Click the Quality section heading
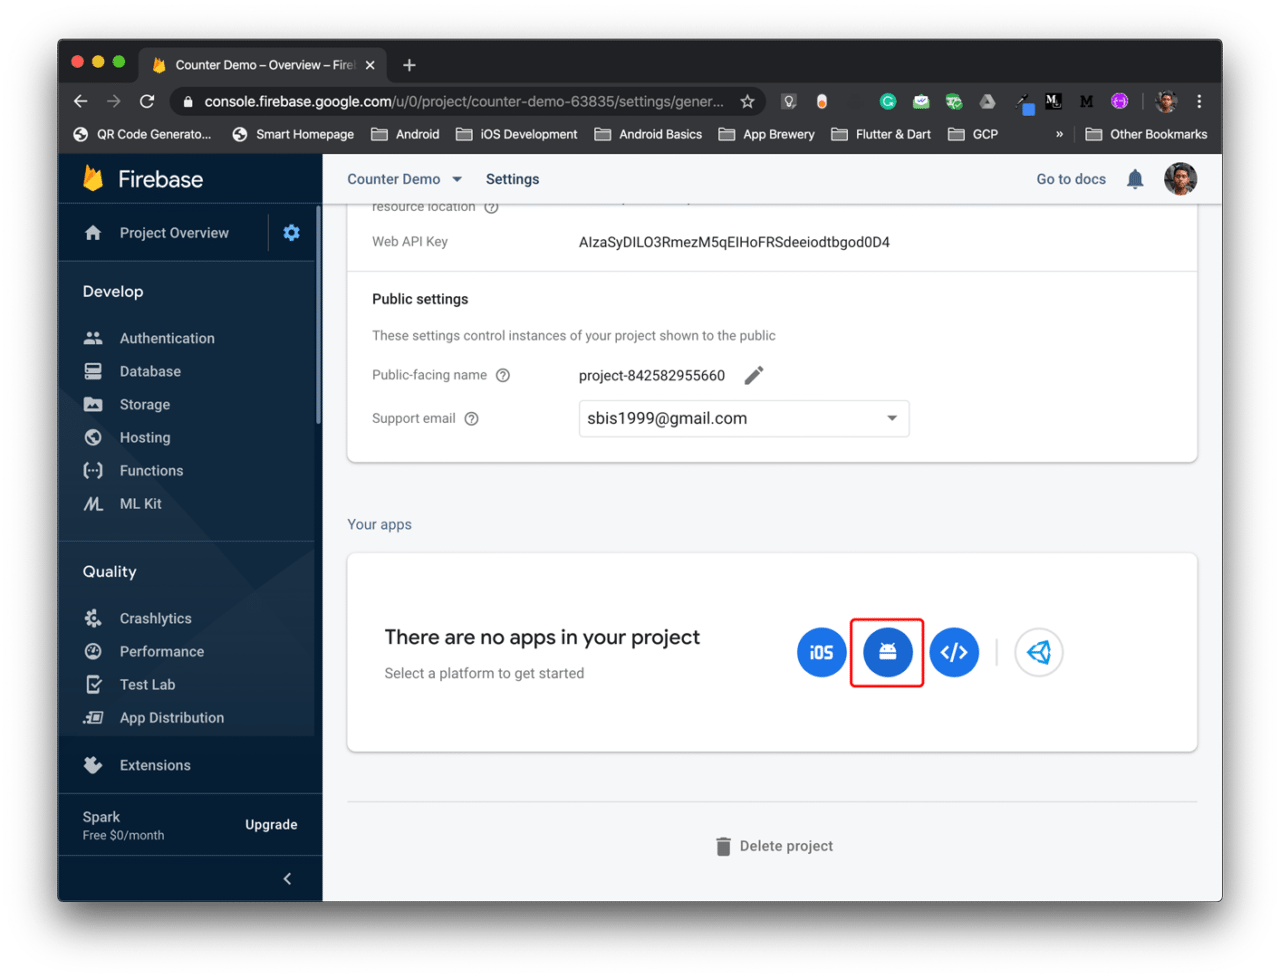 pos(109,571)
